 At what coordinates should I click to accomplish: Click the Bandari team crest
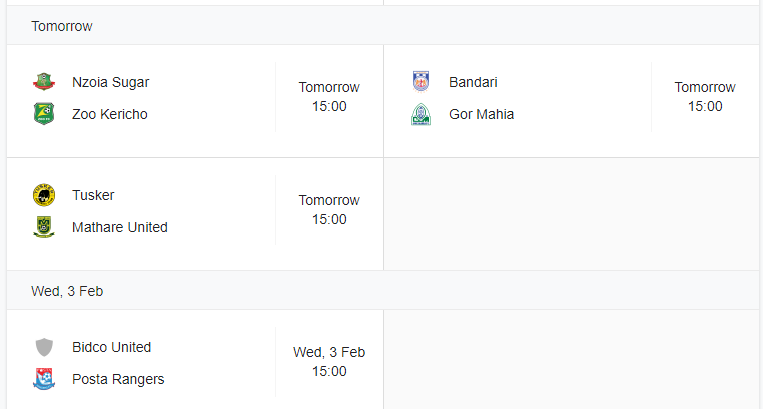point(421,82)
